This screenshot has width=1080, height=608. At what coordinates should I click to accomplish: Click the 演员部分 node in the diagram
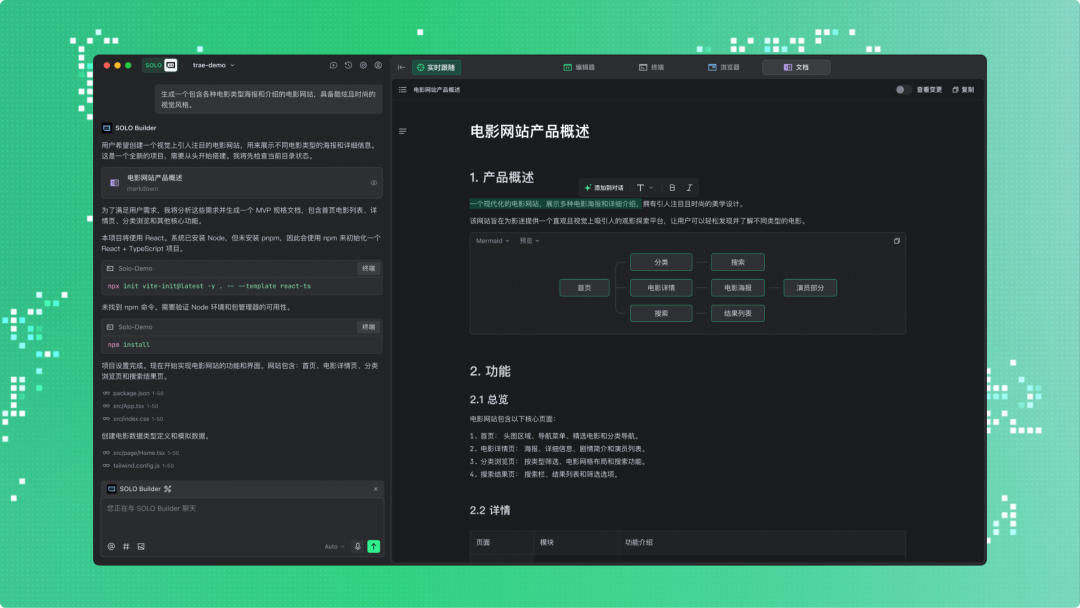[810, 288]
